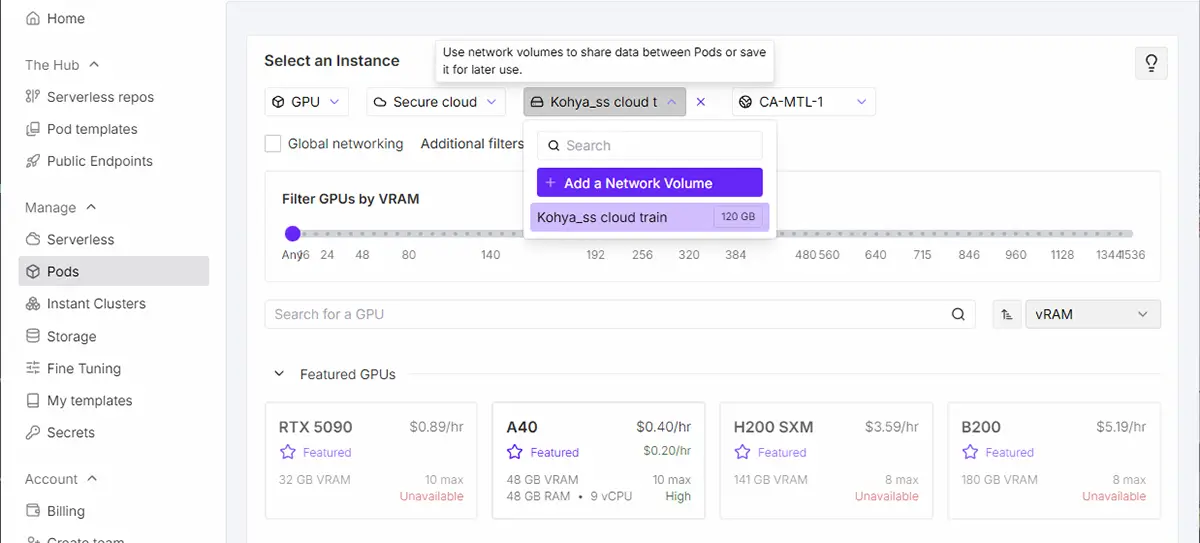Expand the CA-MTL-1 region dropdown
The width and height of the screenshot is (1200, 543).
point(803,102)
